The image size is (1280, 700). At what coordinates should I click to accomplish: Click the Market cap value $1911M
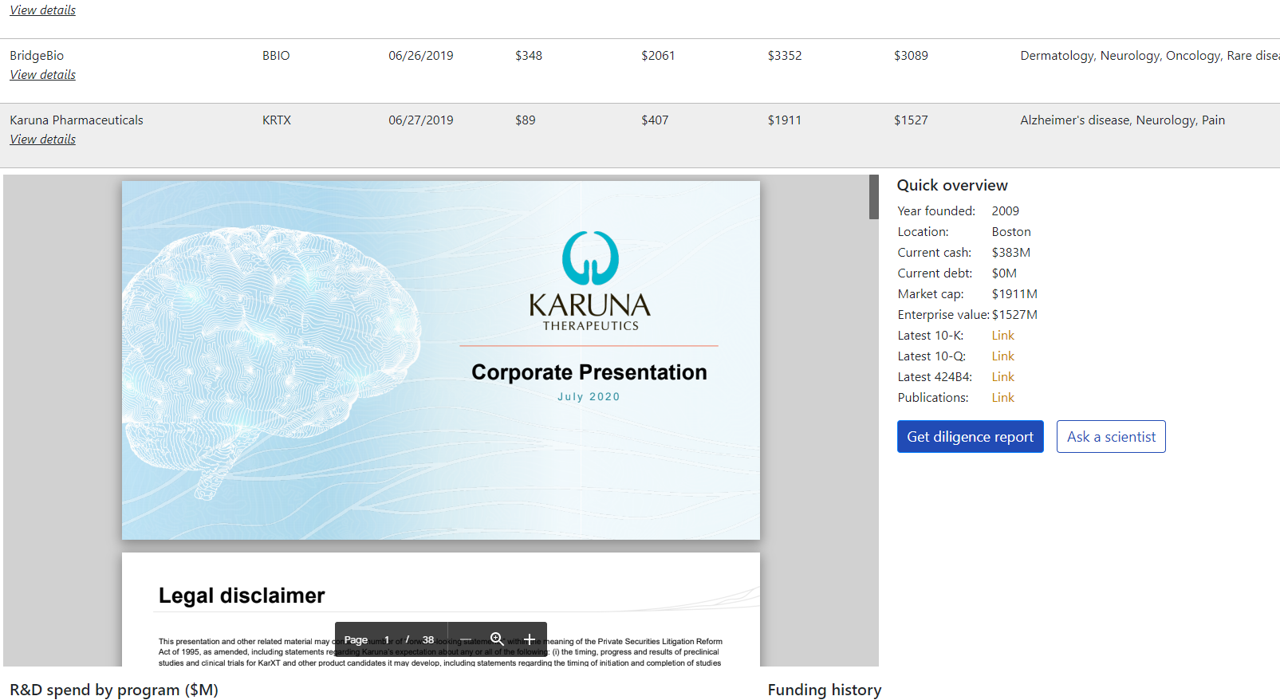coord(1015,294)
